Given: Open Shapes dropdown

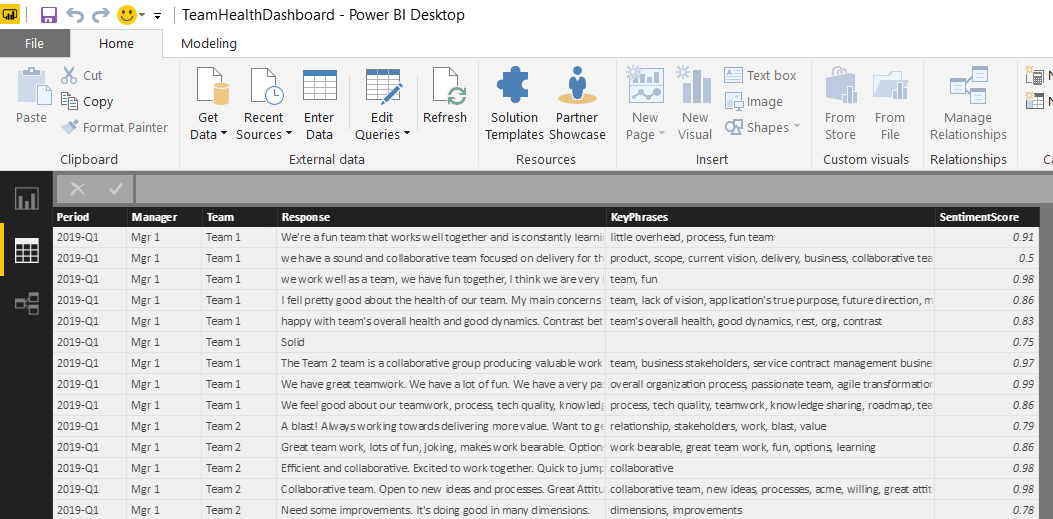Looking at the screenshot, I should [763, 127].
